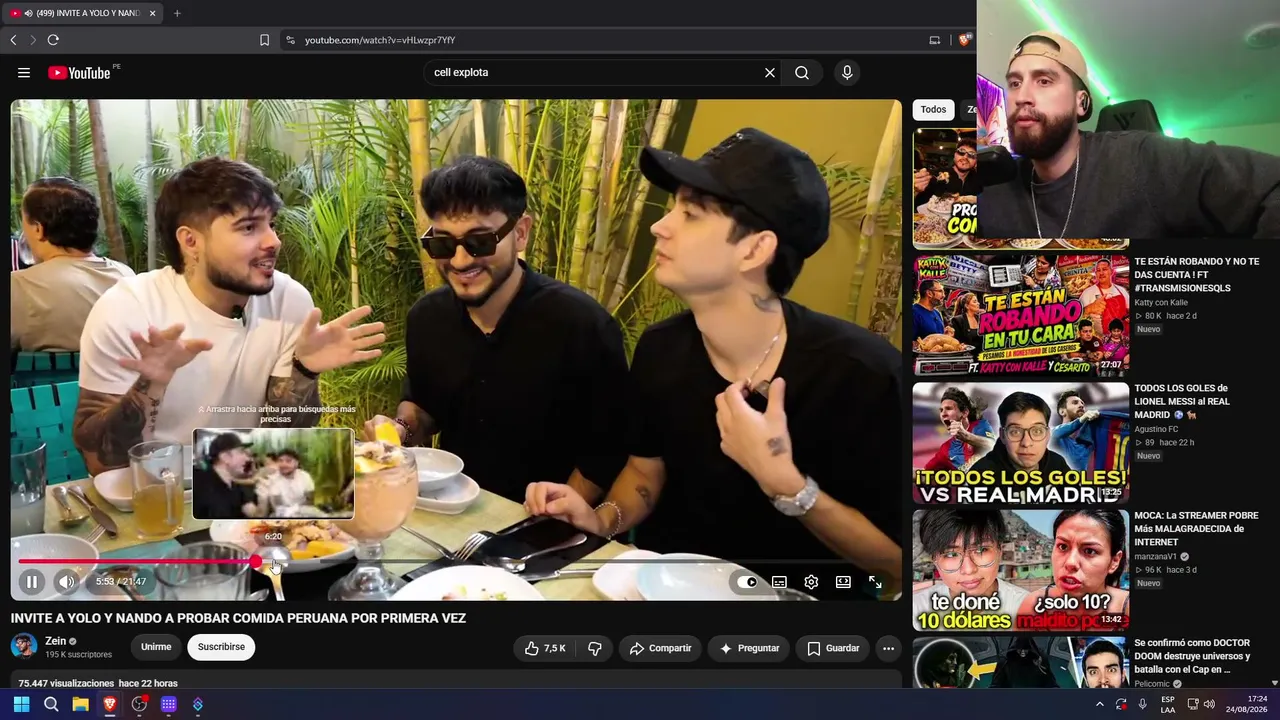Click the purple grid app taskbar icon
Screen dimensions: 1280x720
(x=169, y=704)
